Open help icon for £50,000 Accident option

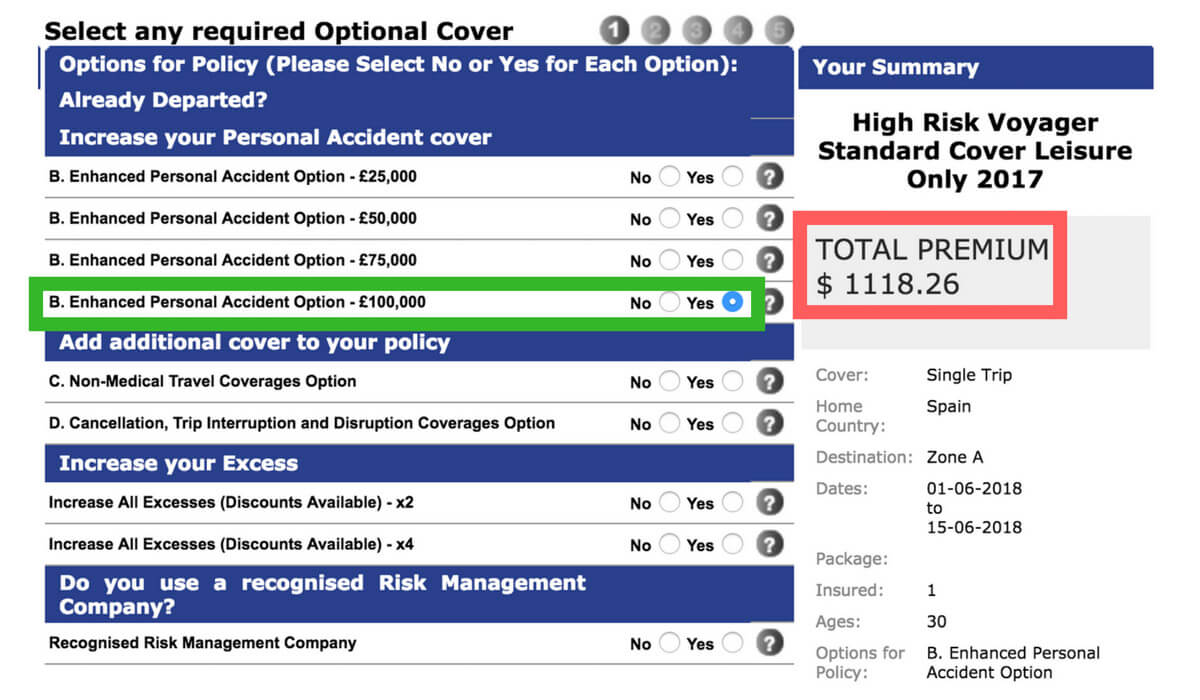[769, 218]
